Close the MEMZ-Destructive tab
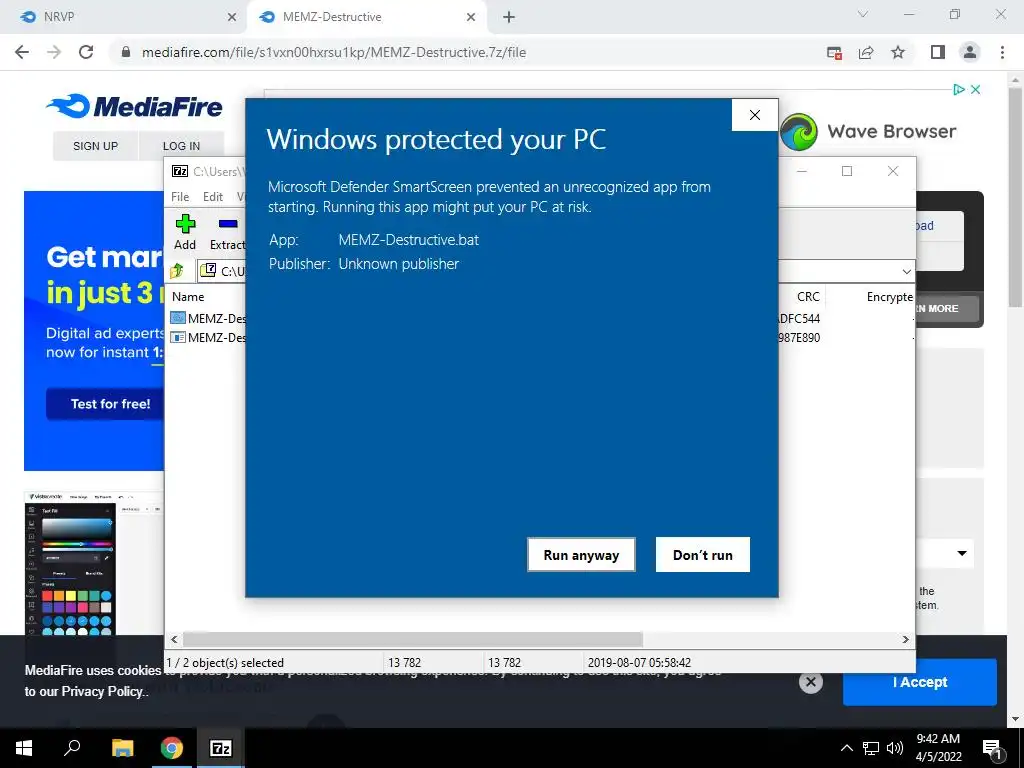 471,18
